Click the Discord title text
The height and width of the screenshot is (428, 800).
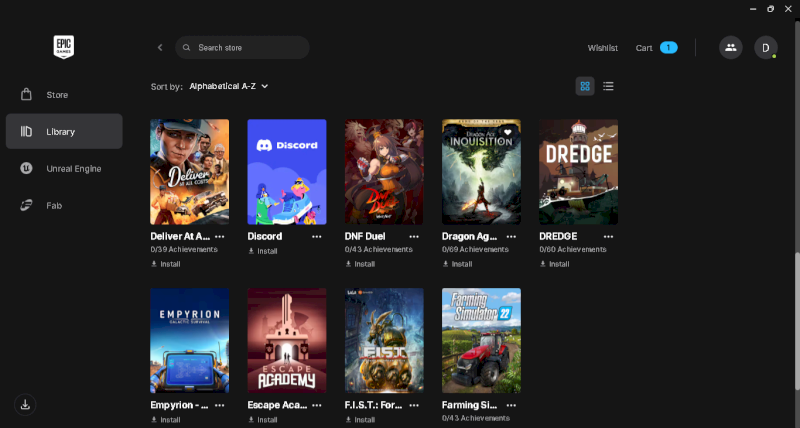tap(265, 236)
